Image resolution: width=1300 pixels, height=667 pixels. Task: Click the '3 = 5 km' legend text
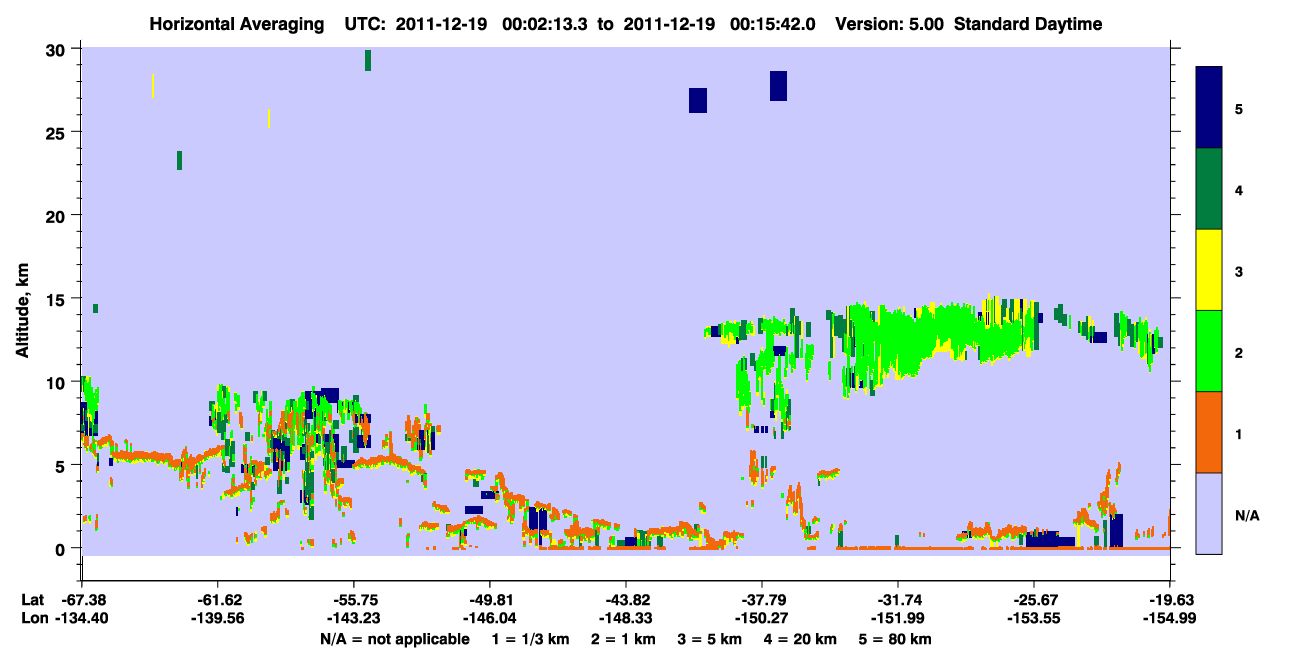coord(710,639)
